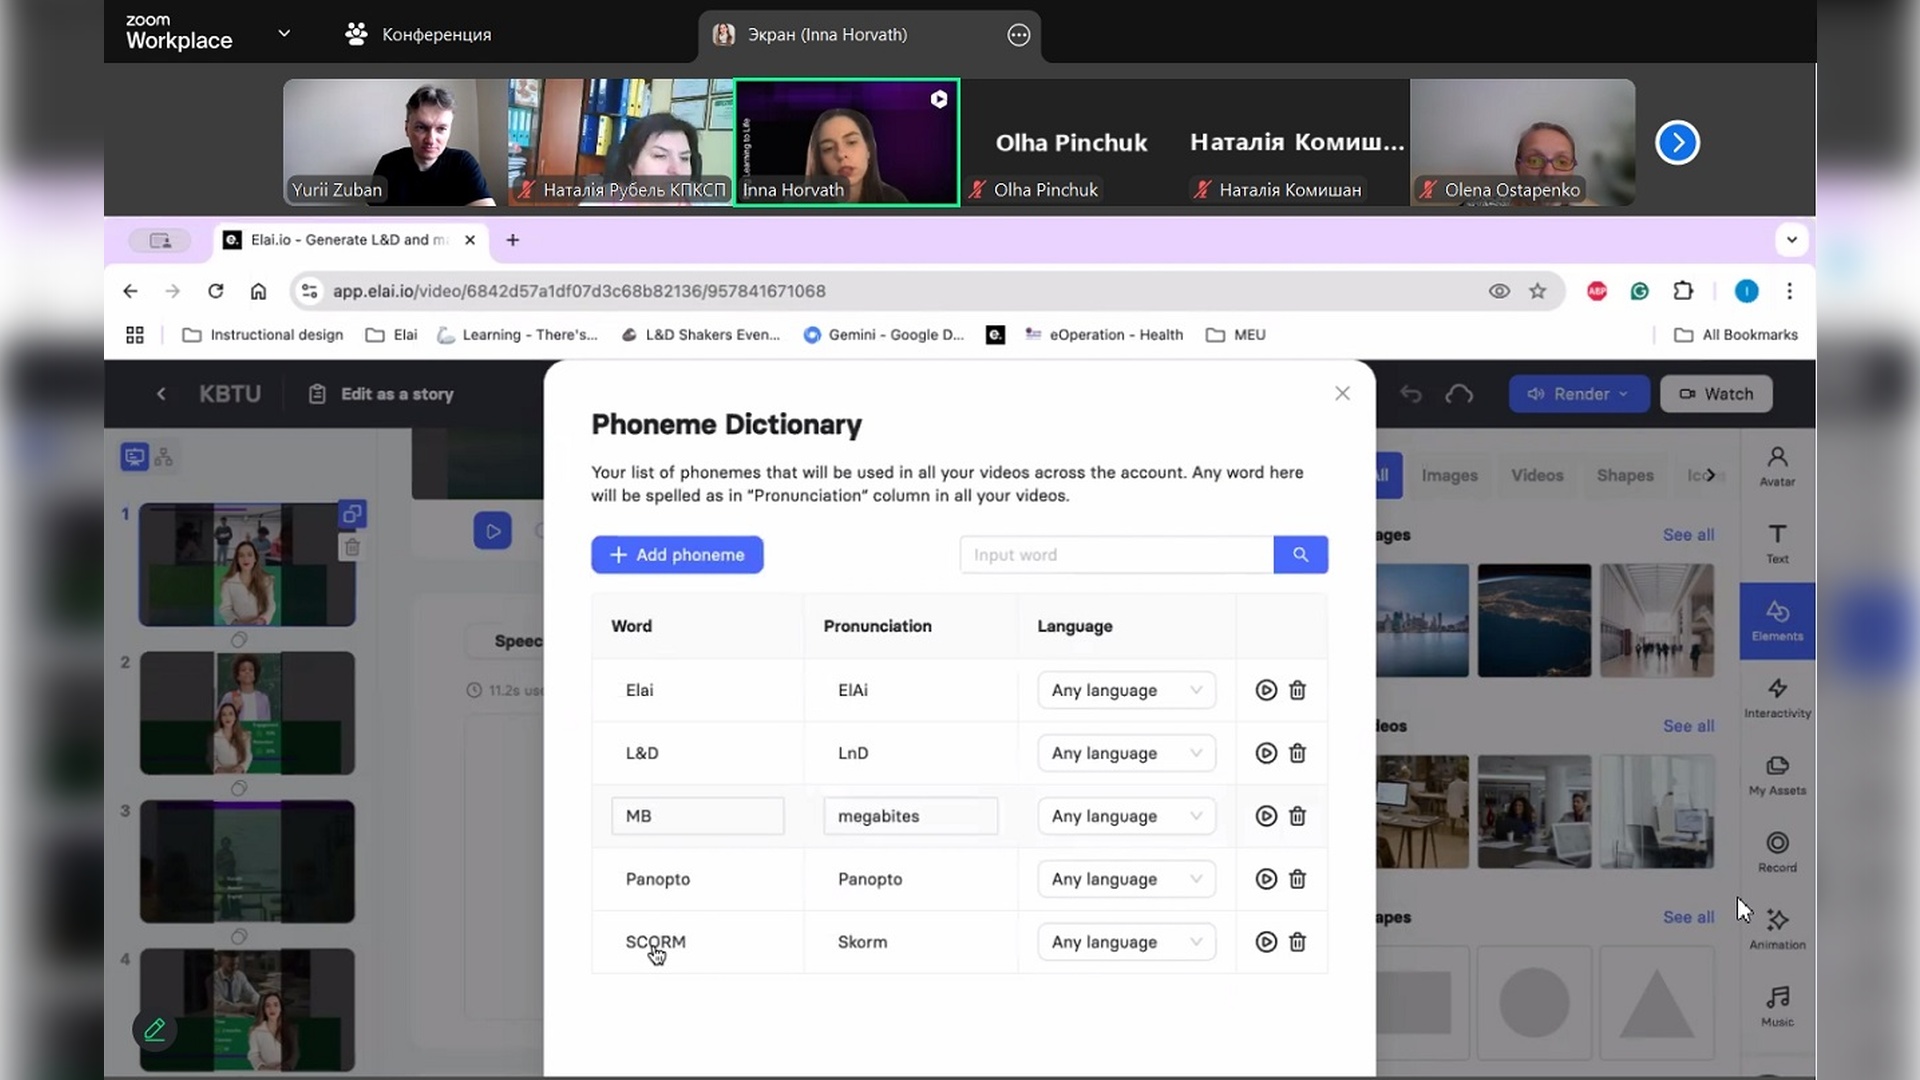Click the browser back arrow
1920x1080 pixels.
pos(130,291)
